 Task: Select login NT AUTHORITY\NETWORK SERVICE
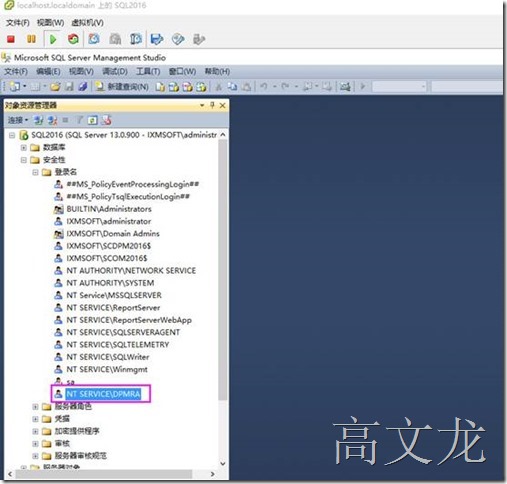[x=131, y=271]
